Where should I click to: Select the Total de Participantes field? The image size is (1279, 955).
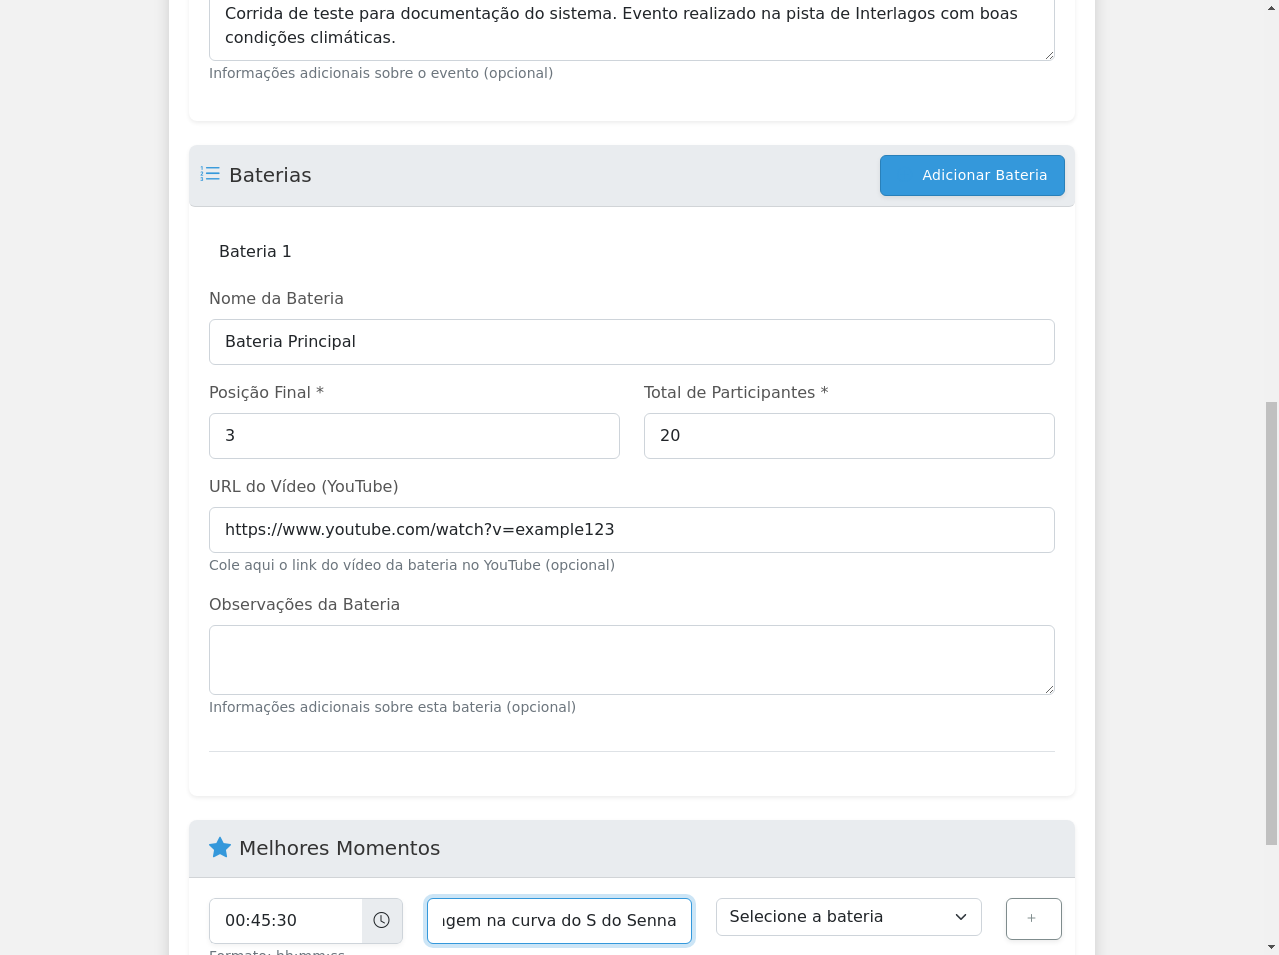tap(848, 436)
